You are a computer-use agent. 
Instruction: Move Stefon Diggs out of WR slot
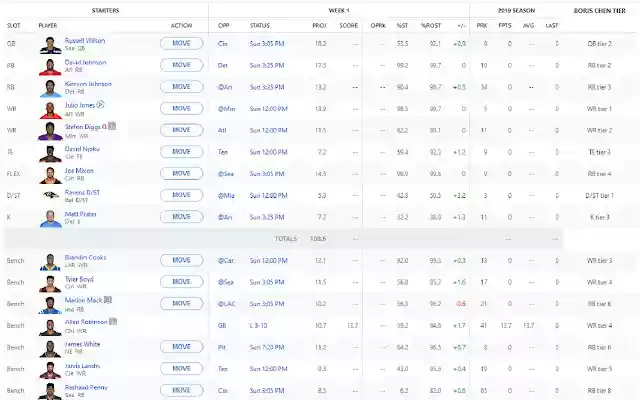(x=182, y=130)
